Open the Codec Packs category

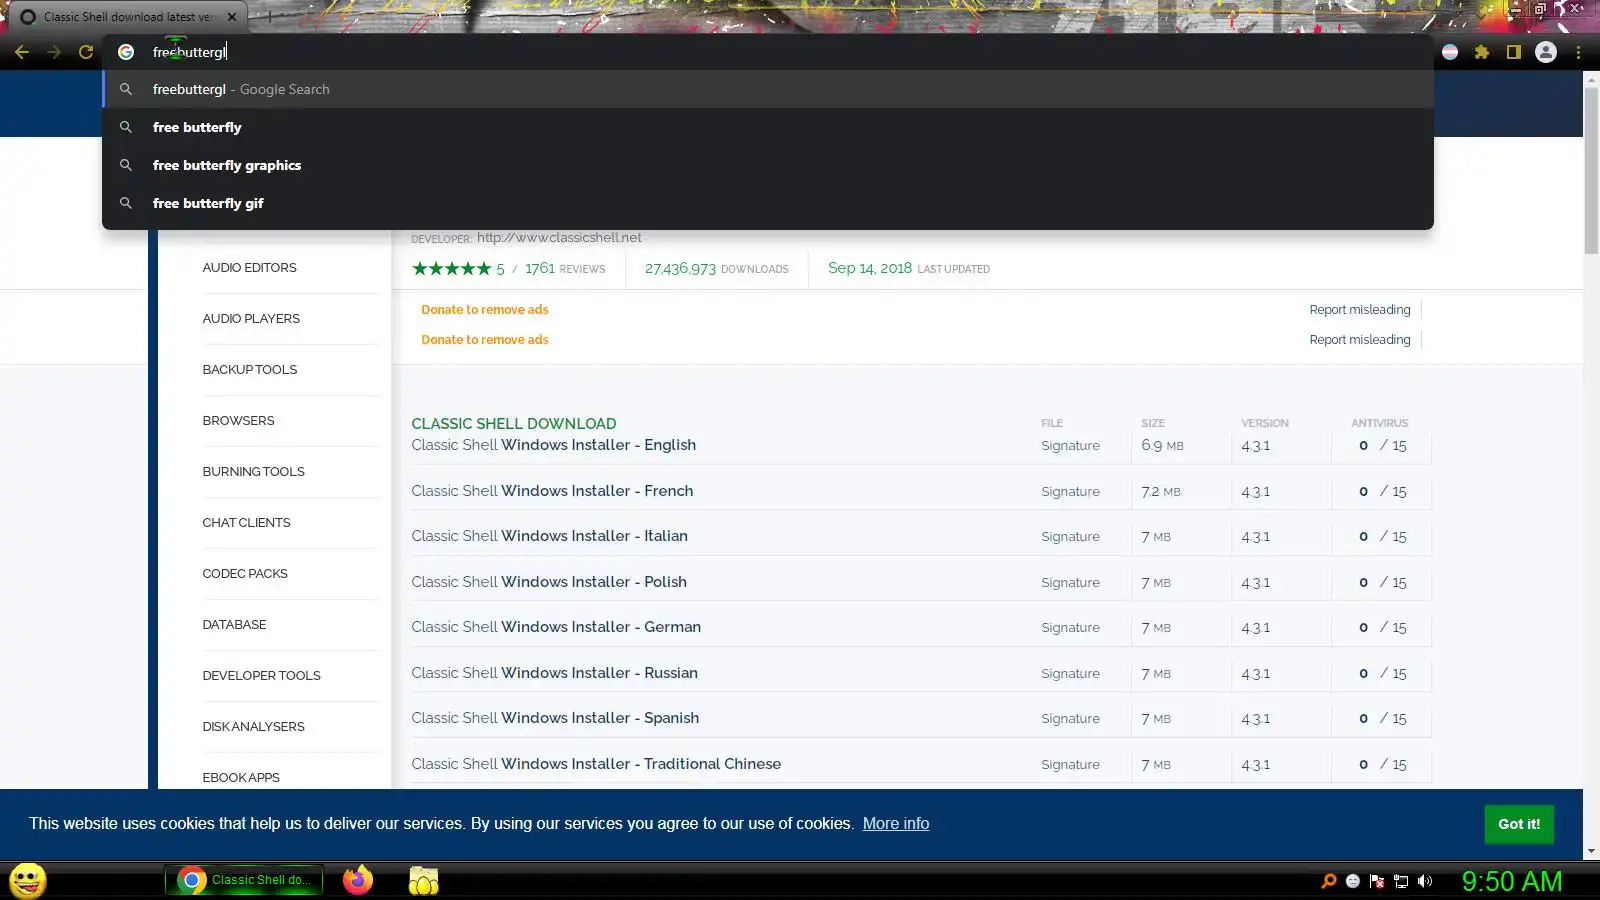pyautogui.click(x=245, y=574)
